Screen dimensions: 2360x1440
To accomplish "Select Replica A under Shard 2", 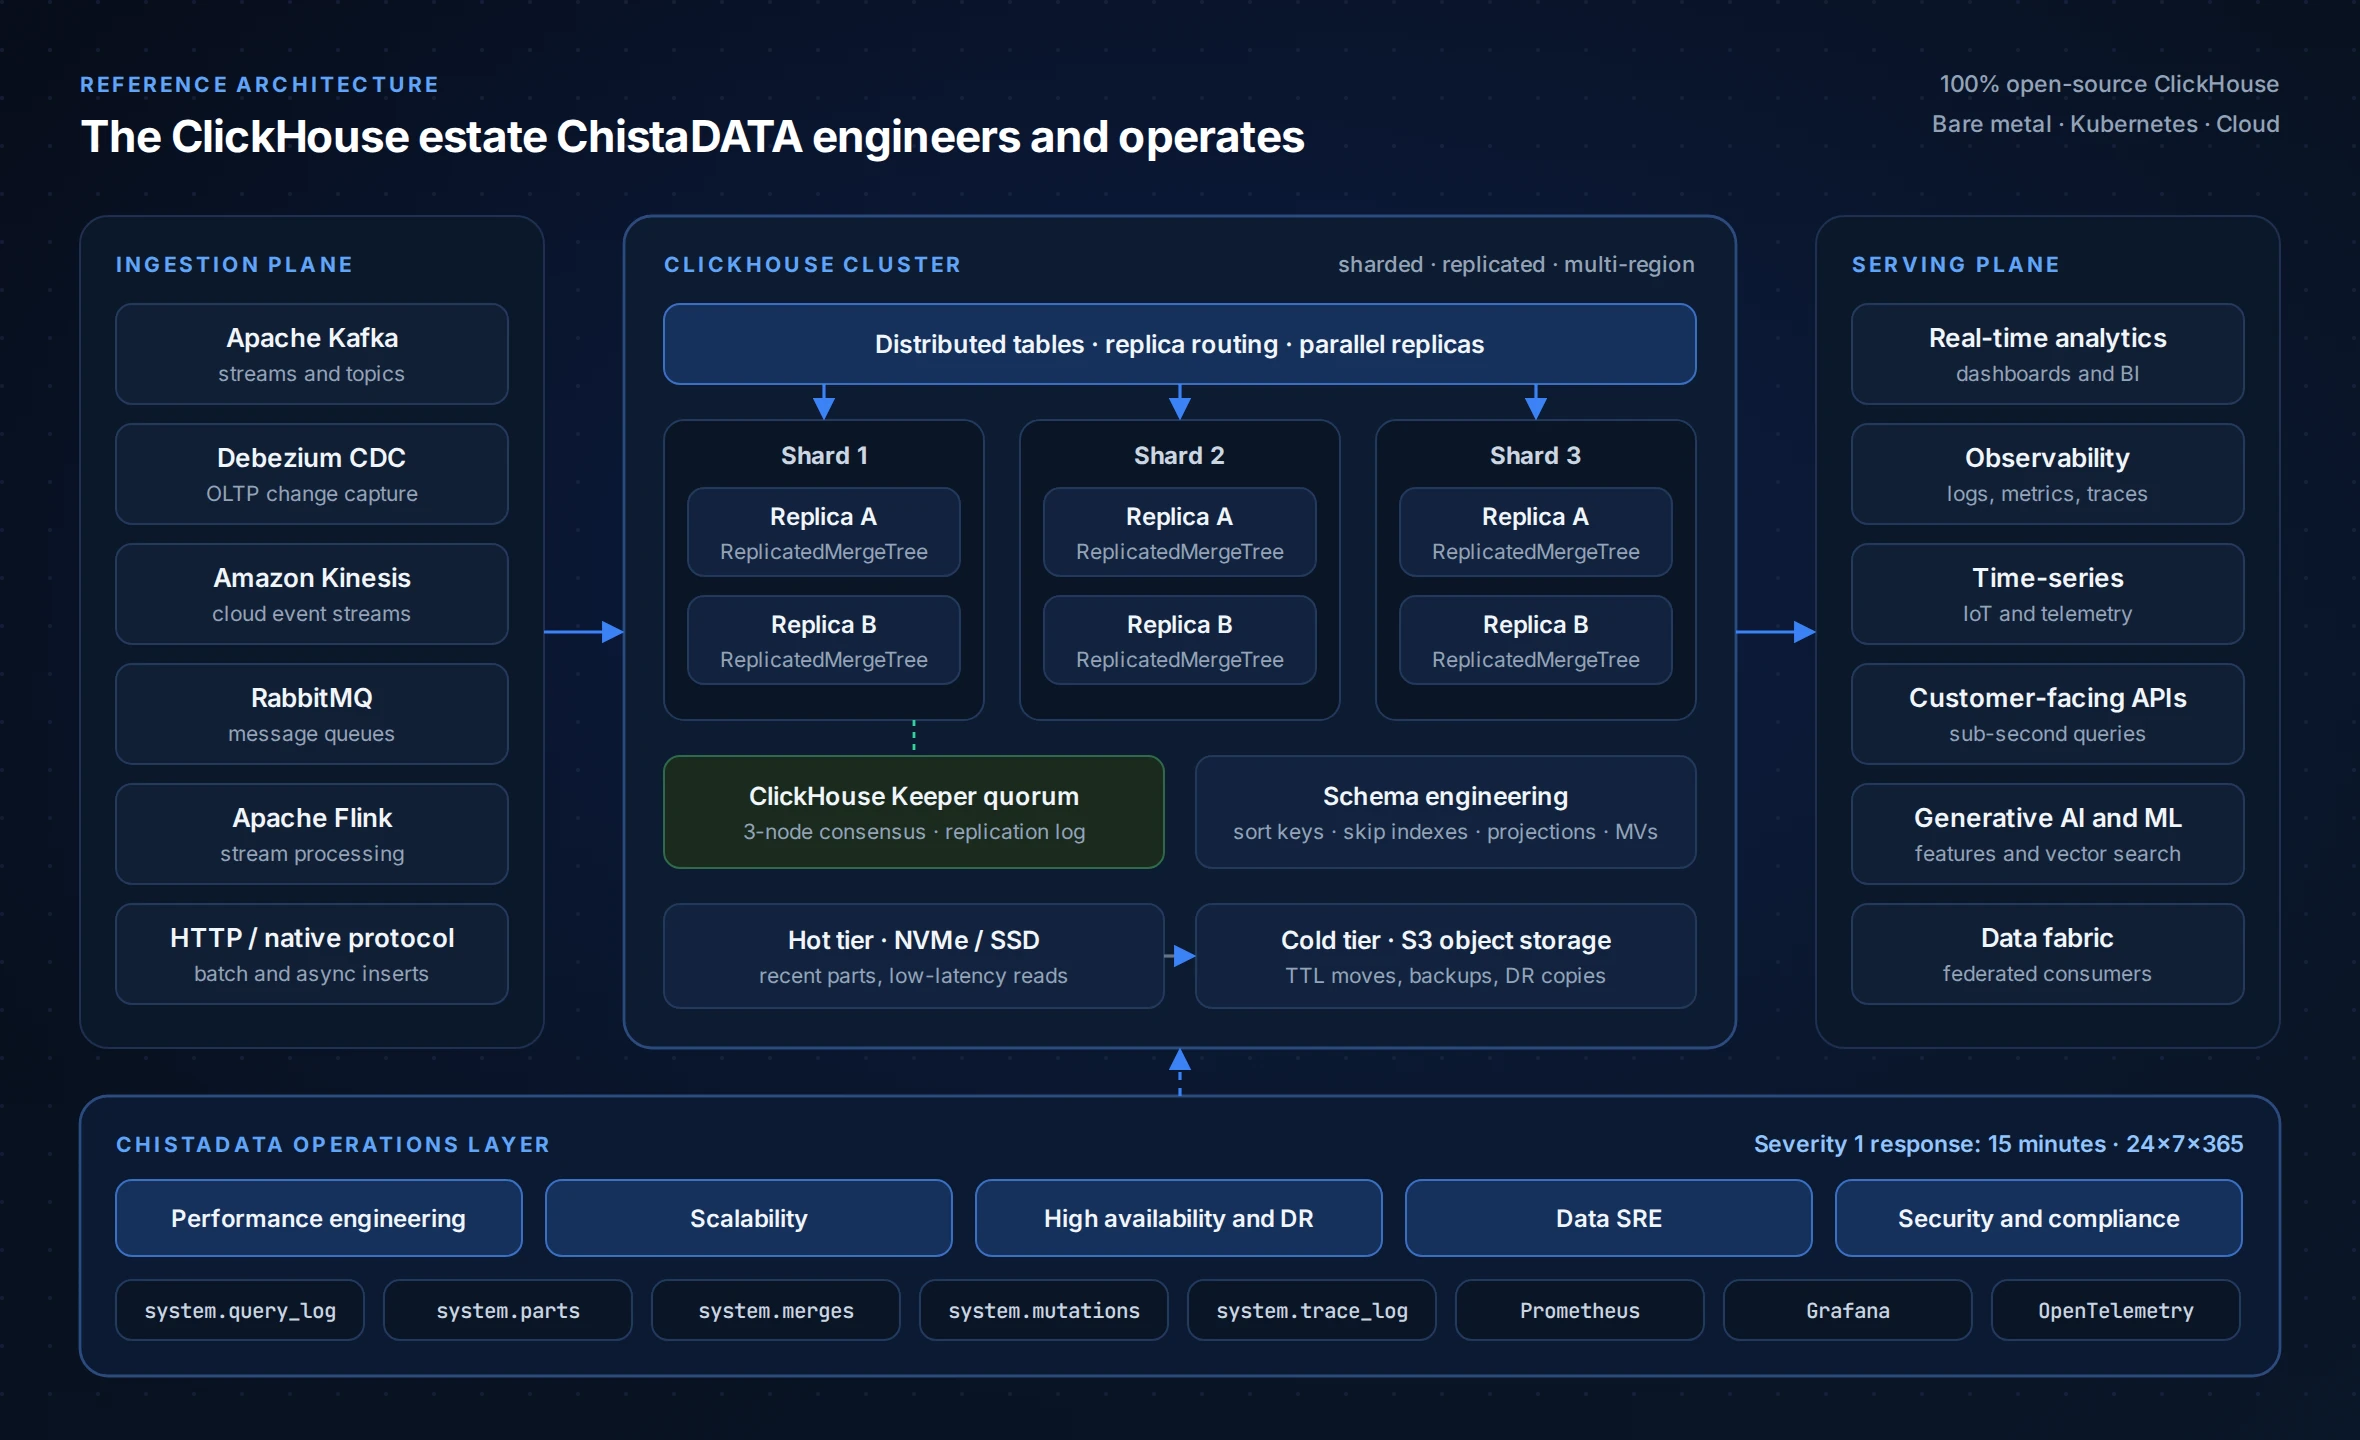I will 1180,532.
